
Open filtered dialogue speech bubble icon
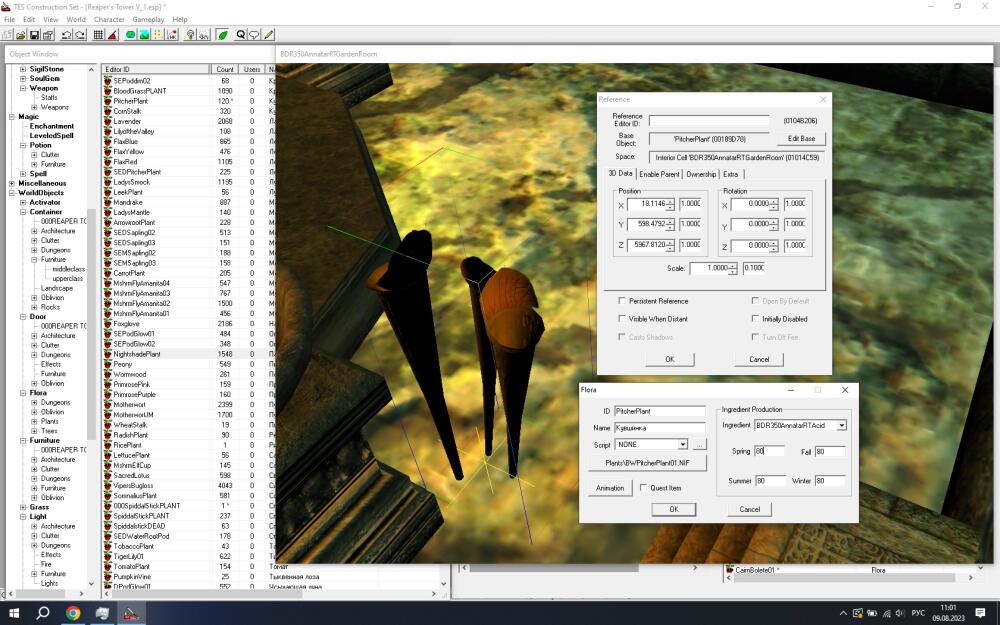[254, 35]
